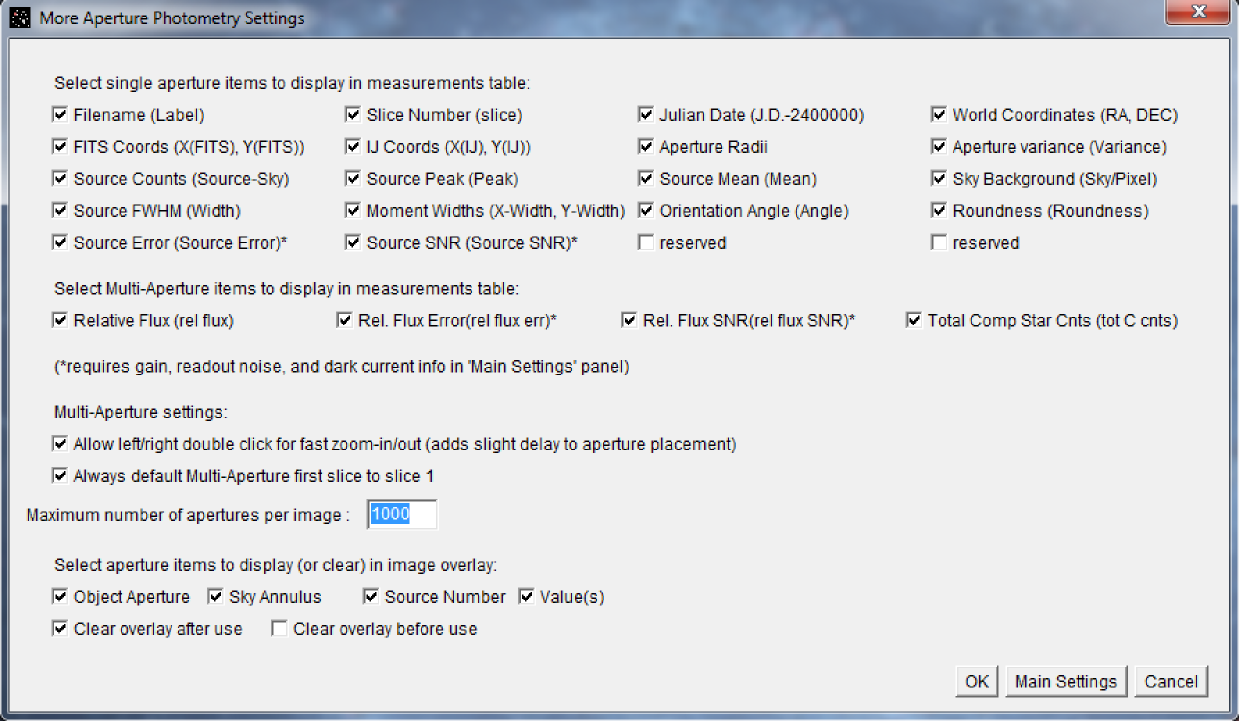Click the window title bar app icon
The height and width of the screenshot is (721, 1239).
[x=19, y=18]
